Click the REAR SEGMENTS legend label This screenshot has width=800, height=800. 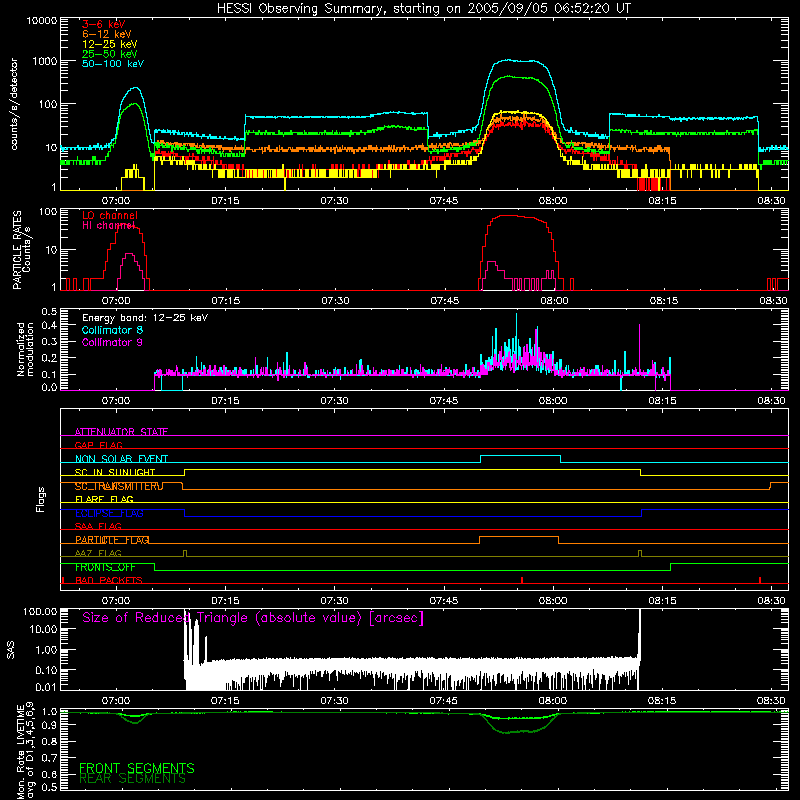coord(132,779)
